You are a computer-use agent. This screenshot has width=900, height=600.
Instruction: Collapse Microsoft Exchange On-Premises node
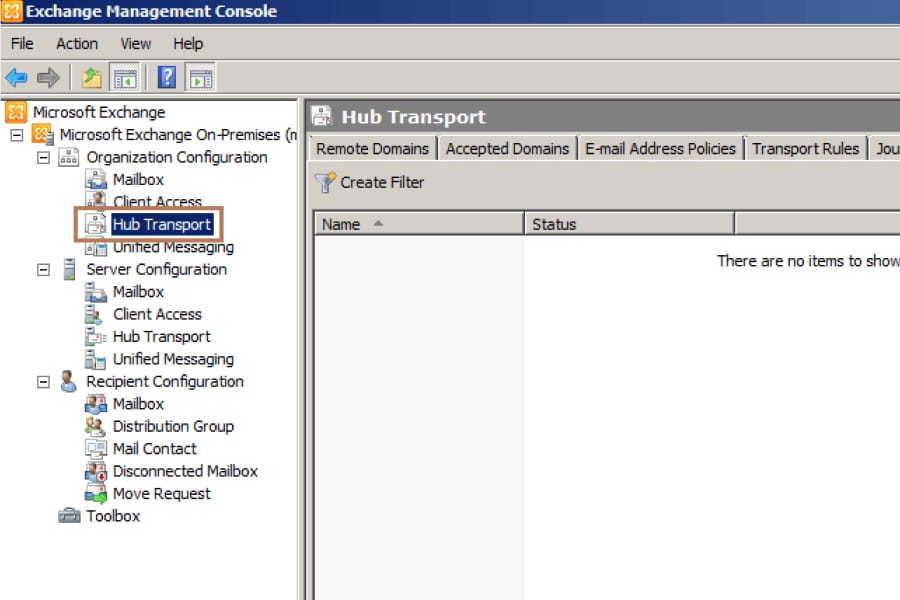(16, 134)
